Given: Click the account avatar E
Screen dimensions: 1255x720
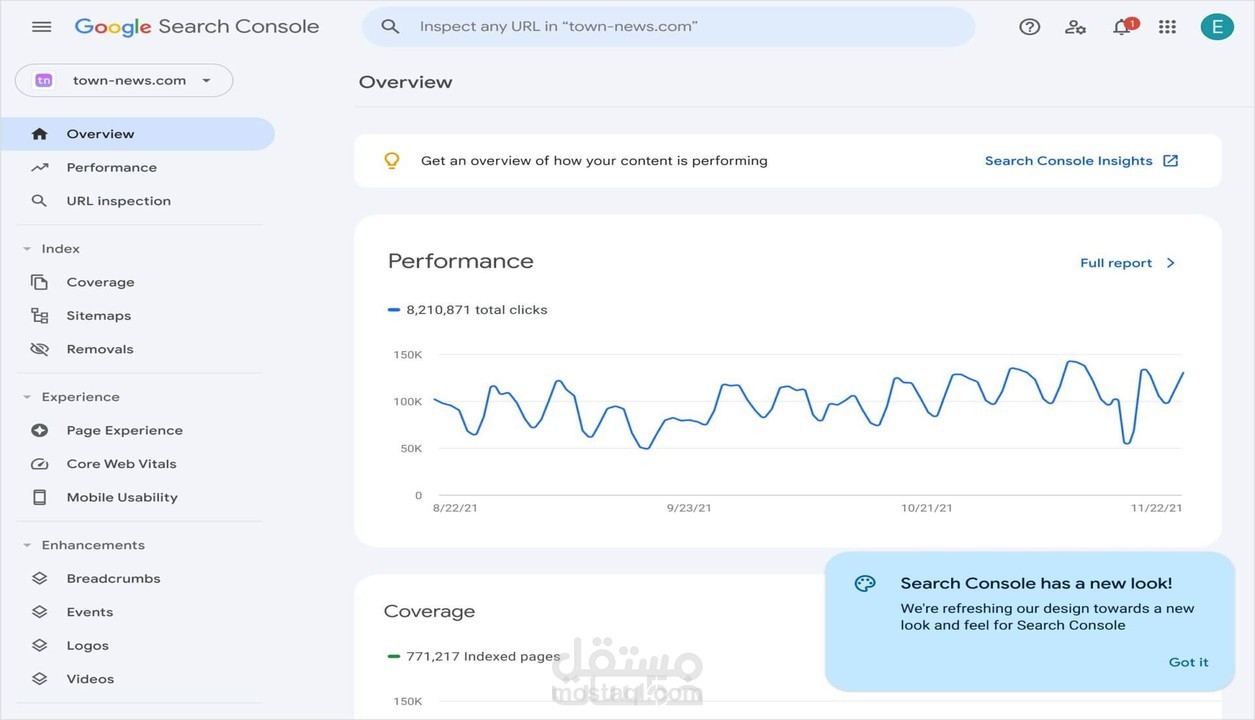Looking at the screenshot, I should click(1216, 27).
